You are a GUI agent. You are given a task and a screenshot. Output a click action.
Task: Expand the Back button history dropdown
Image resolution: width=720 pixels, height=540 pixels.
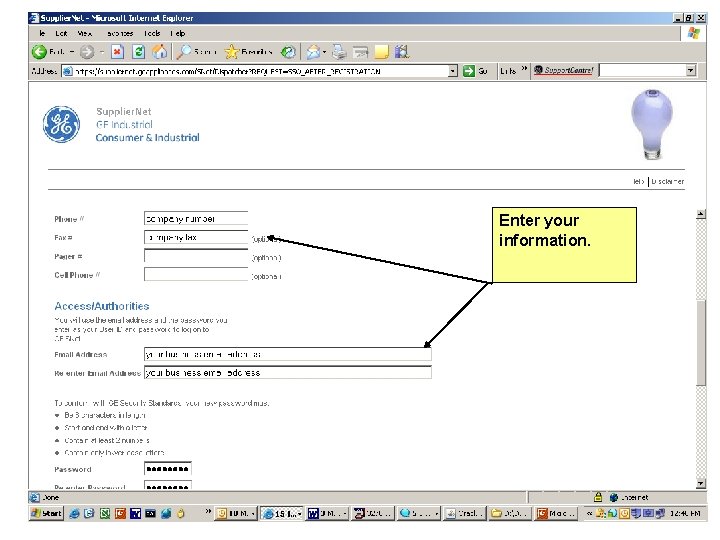tap(72, 52)
